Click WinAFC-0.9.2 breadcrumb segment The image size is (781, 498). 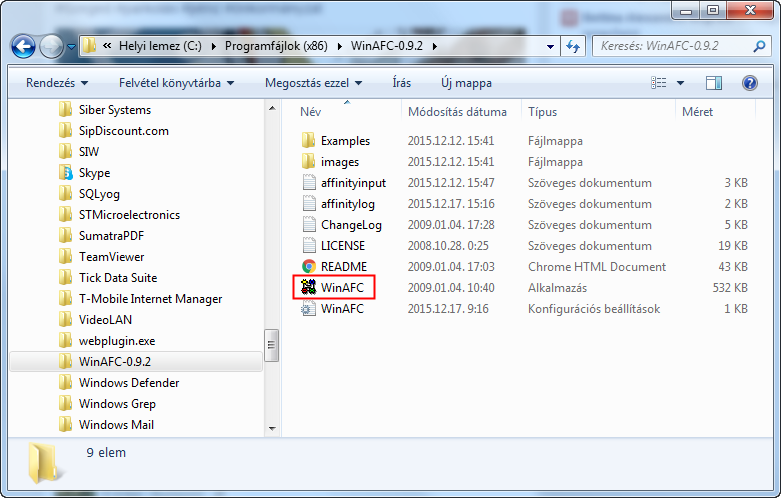(x=387, y=46)
